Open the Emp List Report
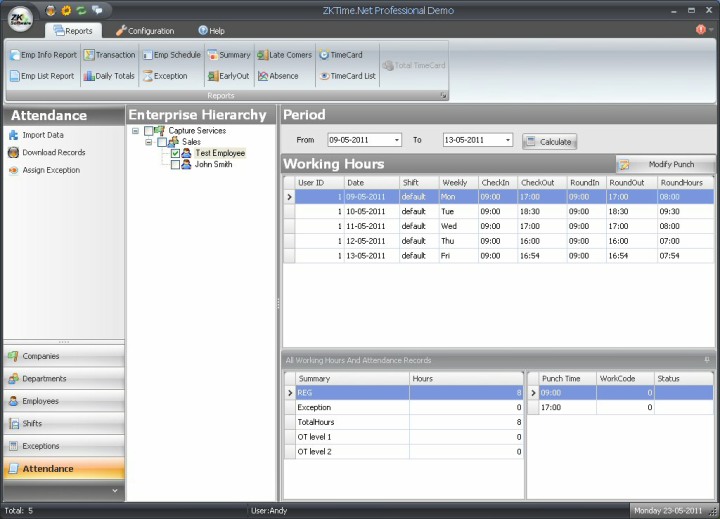The height and width of the screenshot is (519, 720). click(x=42, y=76)
